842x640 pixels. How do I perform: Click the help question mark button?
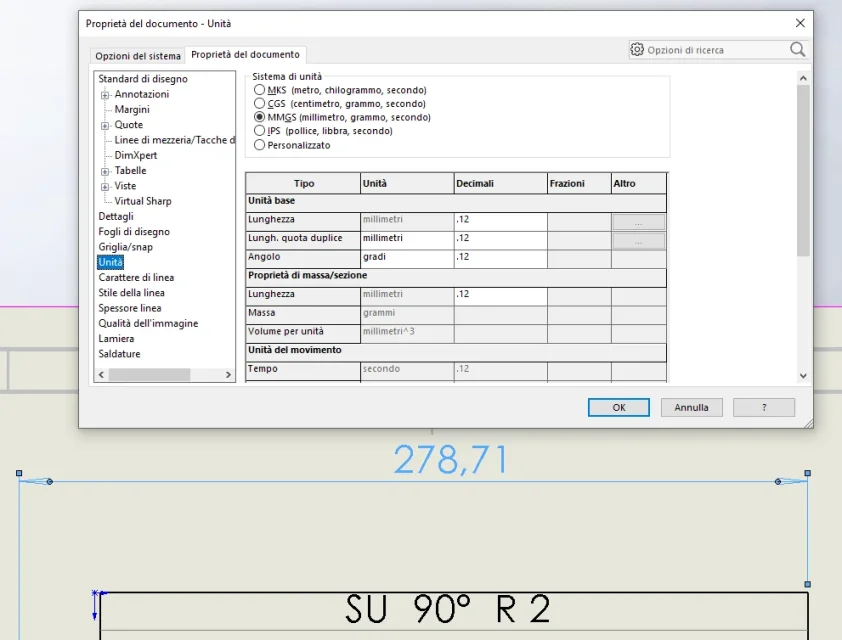[764, 407]
